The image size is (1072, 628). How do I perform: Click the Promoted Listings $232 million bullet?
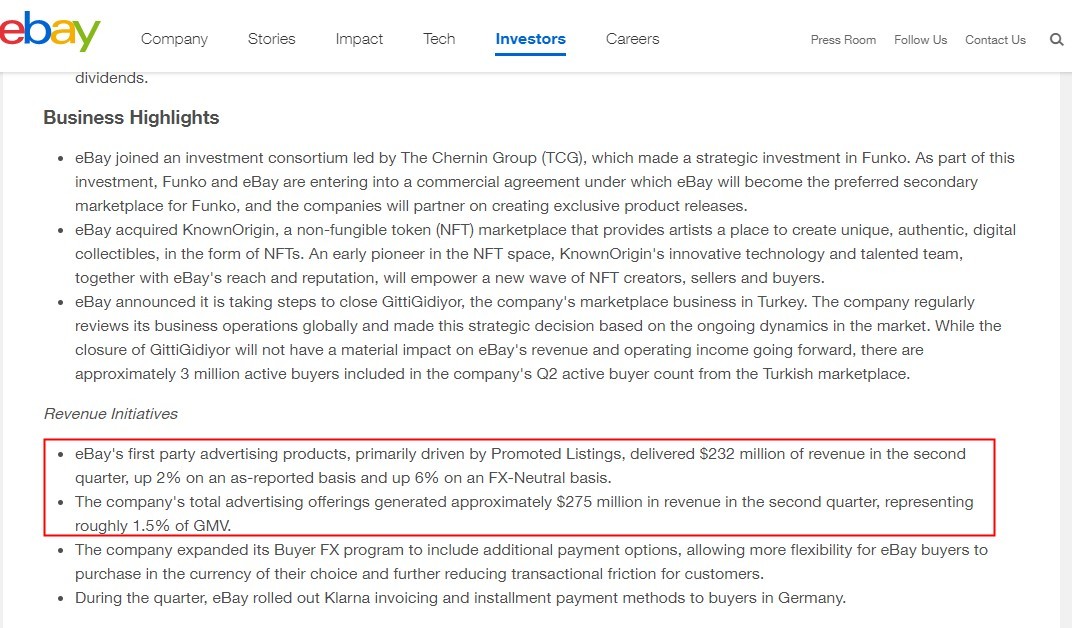pyautogui.click(x=520, y=465)
